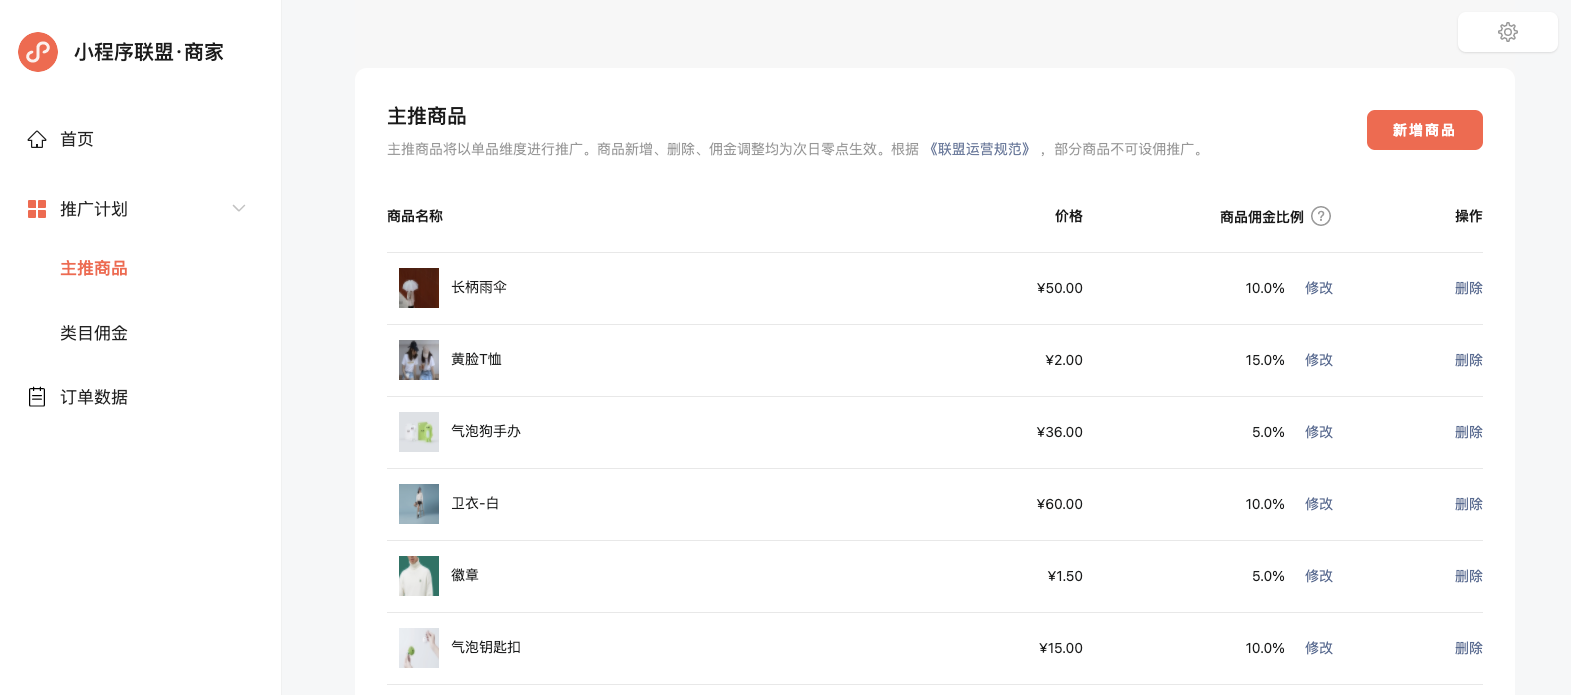Click the 主推商品 page heading
Screen dimensions: 1571x695
pyautogui.click(x=427, y=116)
